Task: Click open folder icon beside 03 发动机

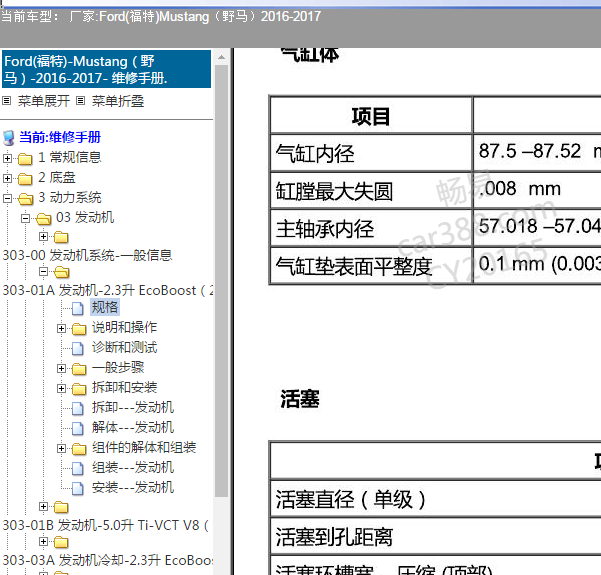Action: click(x=43, y=218)
